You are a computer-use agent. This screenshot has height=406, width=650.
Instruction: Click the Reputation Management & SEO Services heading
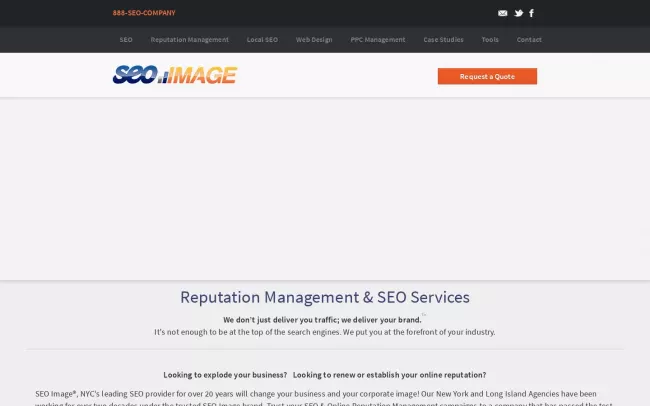[325, 297]
